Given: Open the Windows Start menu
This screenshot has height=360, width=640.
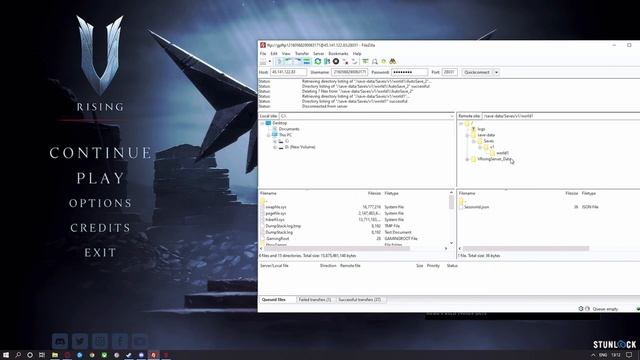Looking at the screenshot, I should pyautogui.click(x=6, y=355).
